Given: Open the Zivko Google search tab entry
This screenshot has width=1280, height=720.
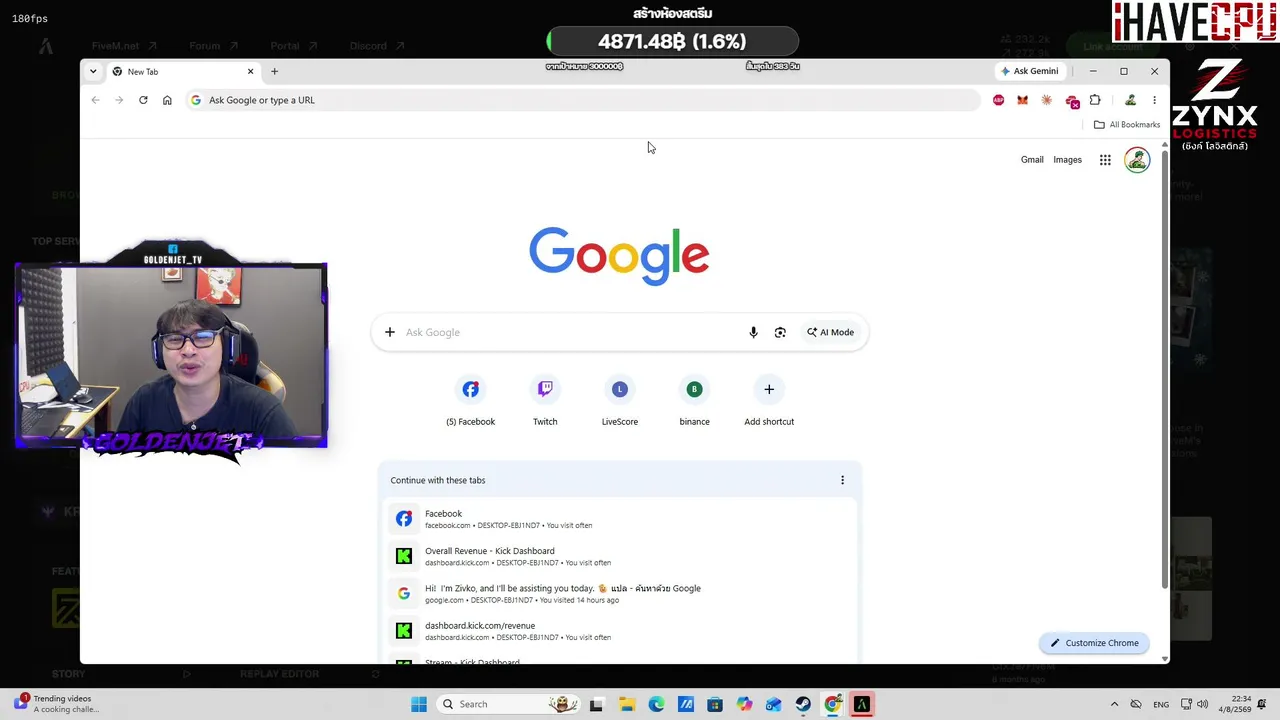Looking at the screenshot, I should point(620,593).
